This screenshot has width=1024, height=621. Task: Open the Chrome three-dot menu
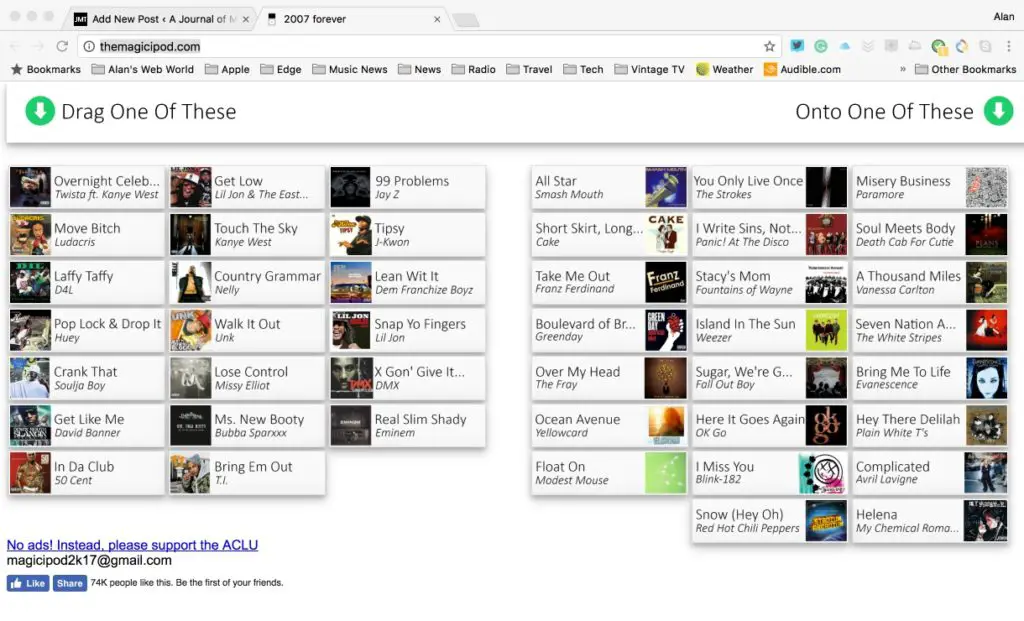[x=1009, y=46]
